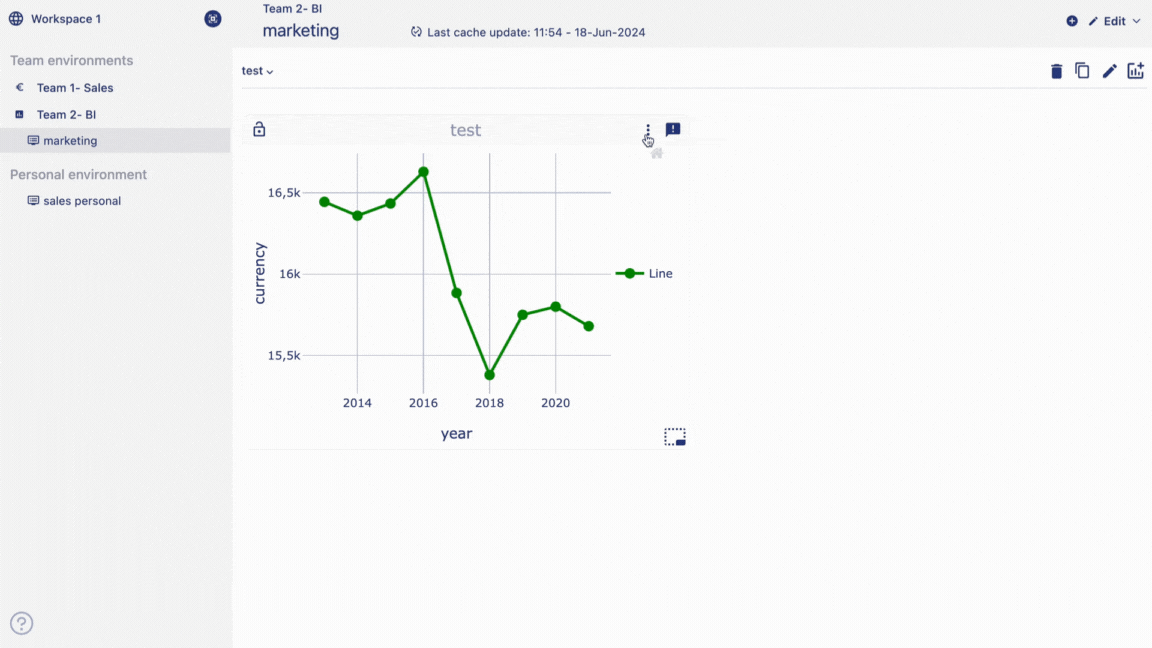Open the Team 1- Sales environment
Viewport: 1152px width, 648px height.
pyautogui.click(x=75, y=88)
